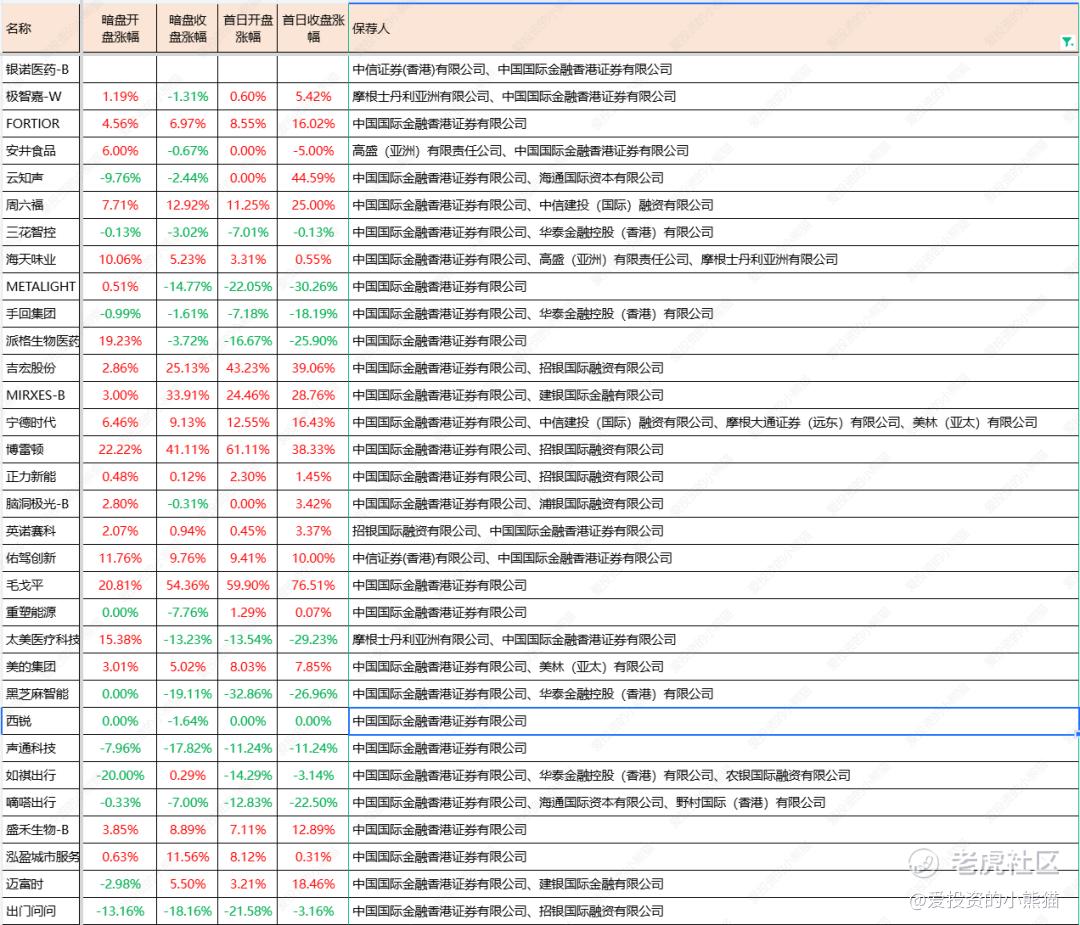Image resolution: width=1080 pixels, height=925 pixels.
Task: Select the MIRXES-B name cell
Action: click(41, 395)
